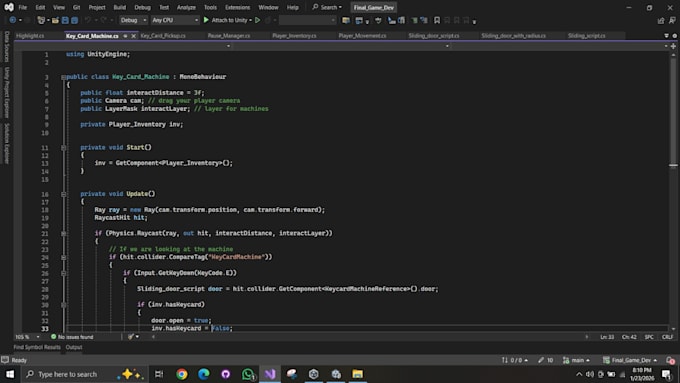Click the Save file toolbar icon
This screenshot has height=383, width=680.
pos(65,20)
